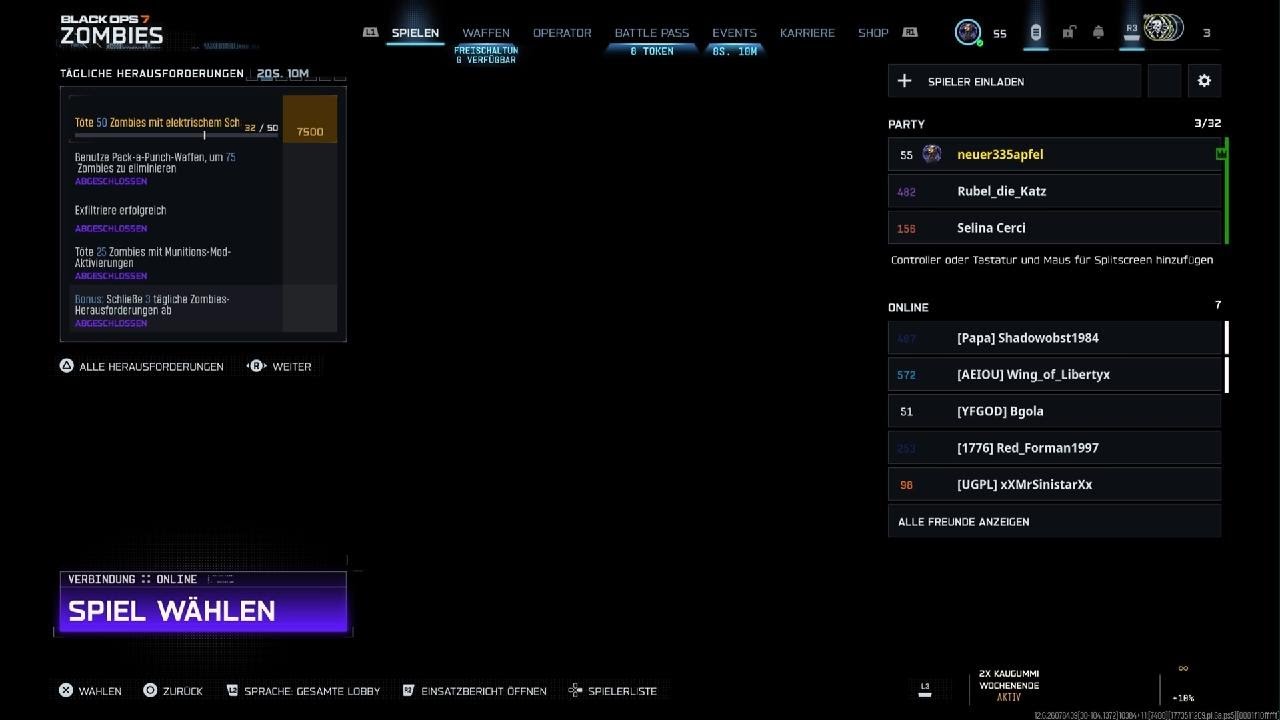This screenshot has width=1280, height=720.
Task: Click the Black Ops 7 Zombies logo
Action: [111, 30]
